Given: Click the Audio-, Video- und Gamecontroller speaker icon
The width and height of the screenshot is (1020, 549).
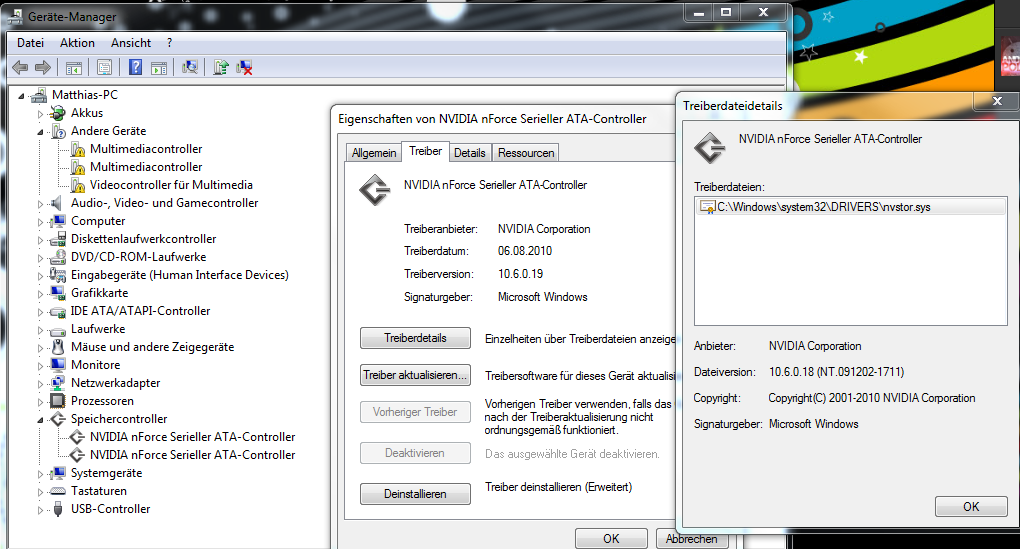Looking at the screenshot, I should coord(58,203).
